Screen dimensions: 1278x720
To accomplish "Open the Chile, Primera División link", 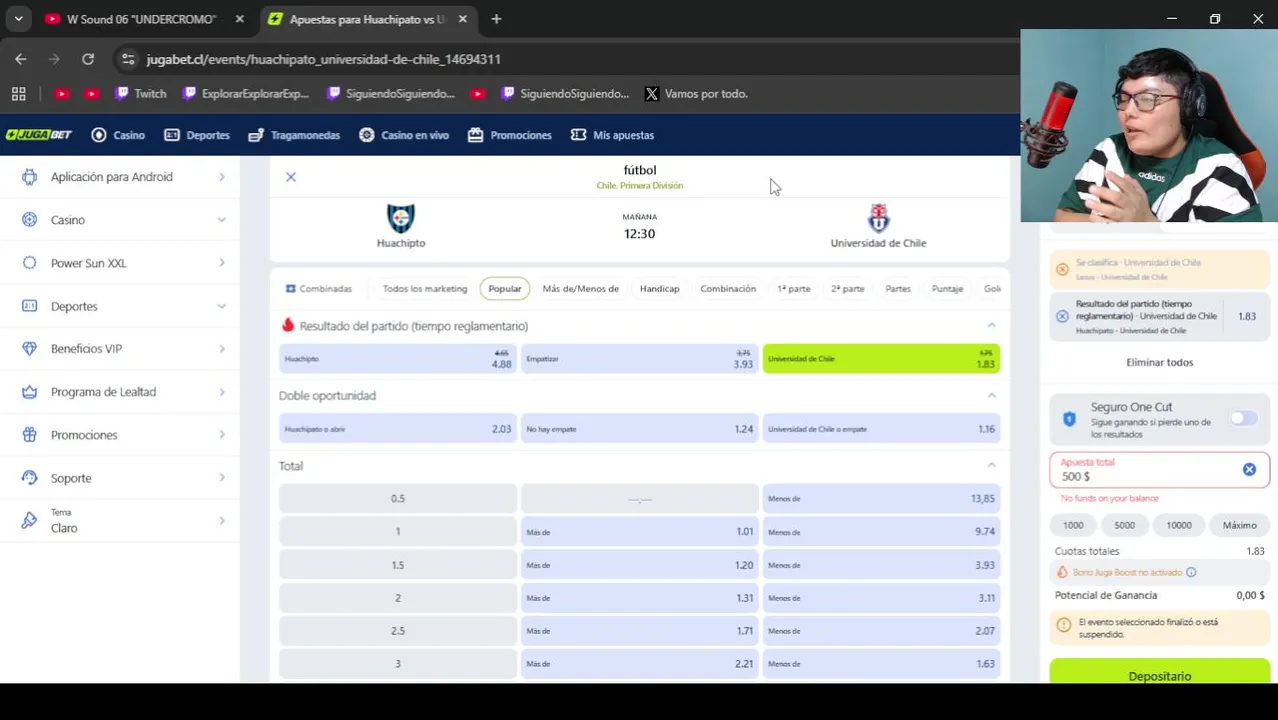I will [x=640, y=186].
